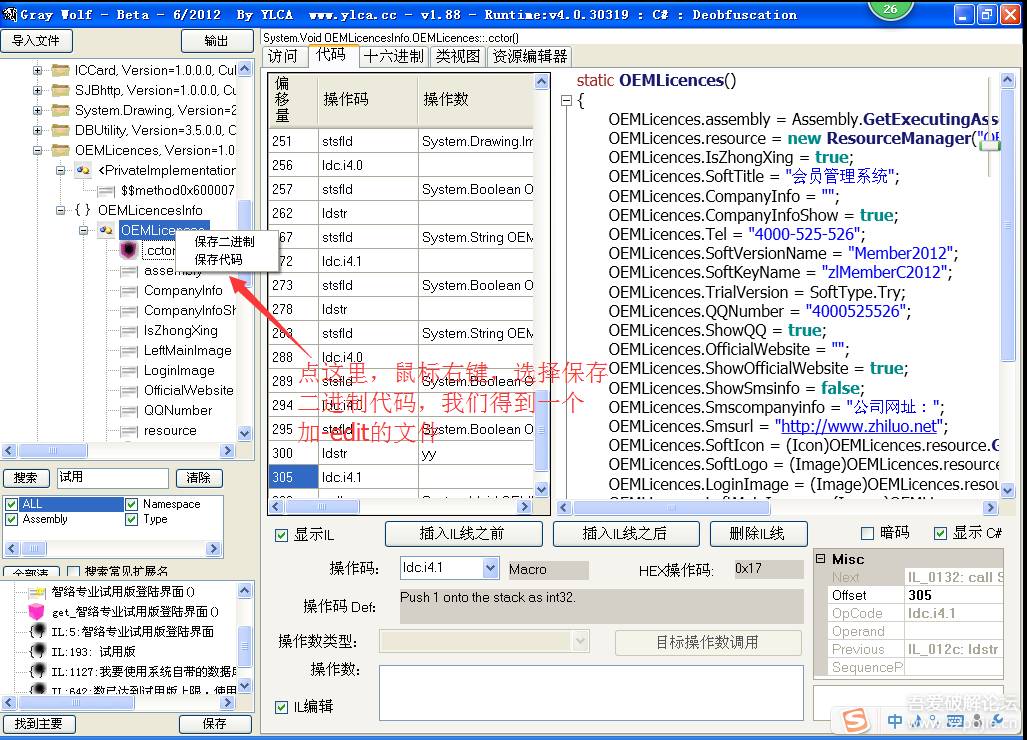Click the namespace braces icon beside OEMLicencesInfo
The height and width of the screenshot is (740, 1027).
tap(82, 210)
